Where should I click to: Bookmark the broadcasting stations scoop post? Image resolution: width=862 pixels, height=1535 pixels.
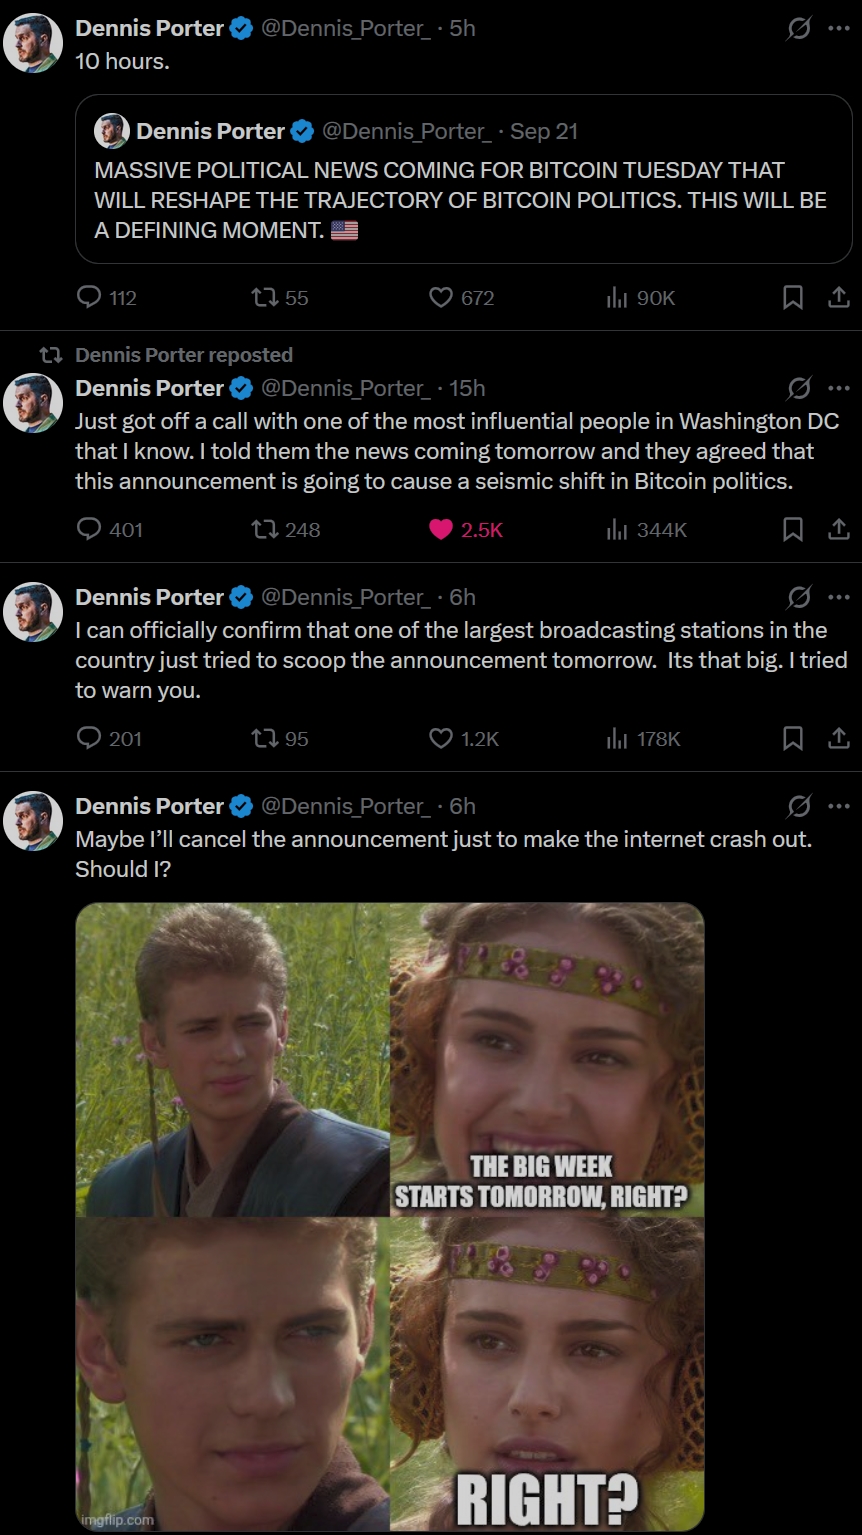[792, 739]
